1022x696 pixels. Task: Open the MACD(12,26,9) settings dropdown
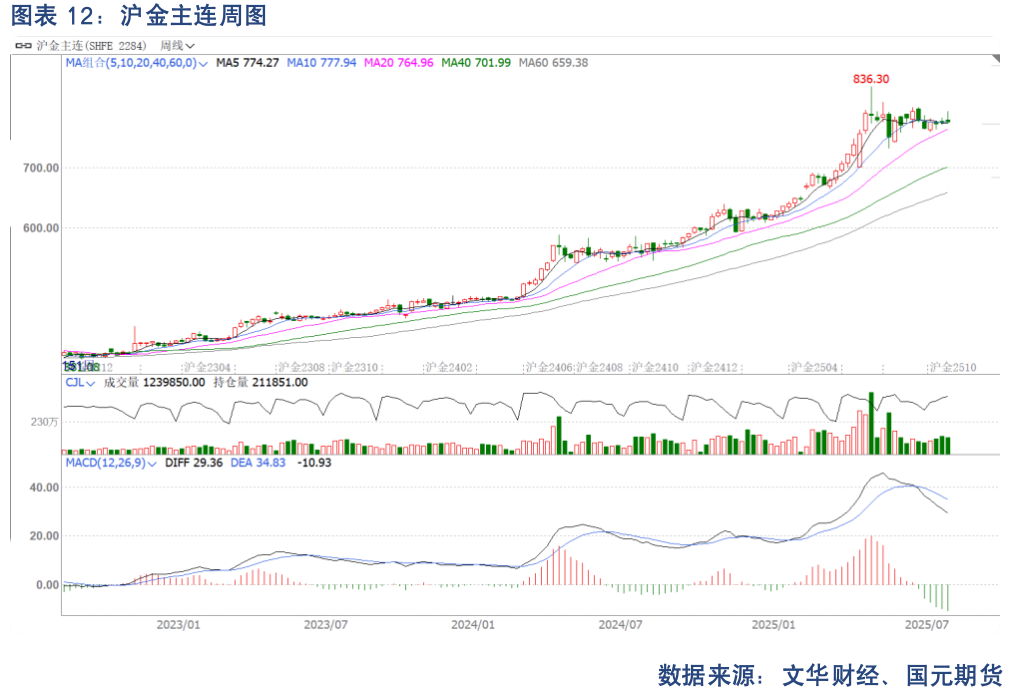click(x=153, y=464)
